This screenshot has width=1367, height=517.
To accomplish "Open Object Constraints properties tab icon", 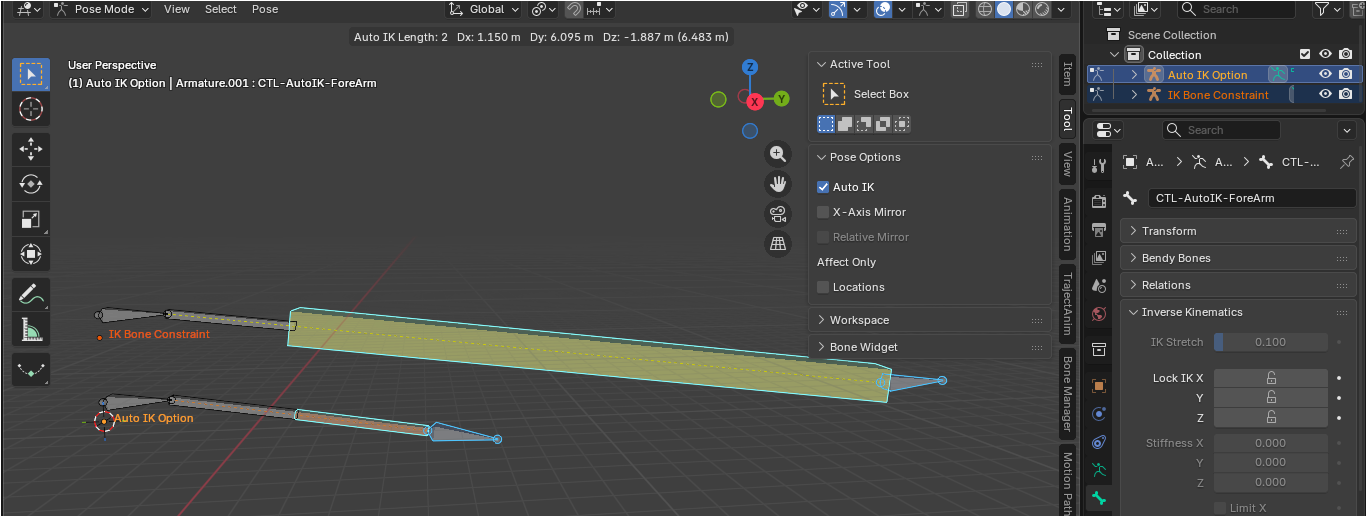I will click(1099, 442).
